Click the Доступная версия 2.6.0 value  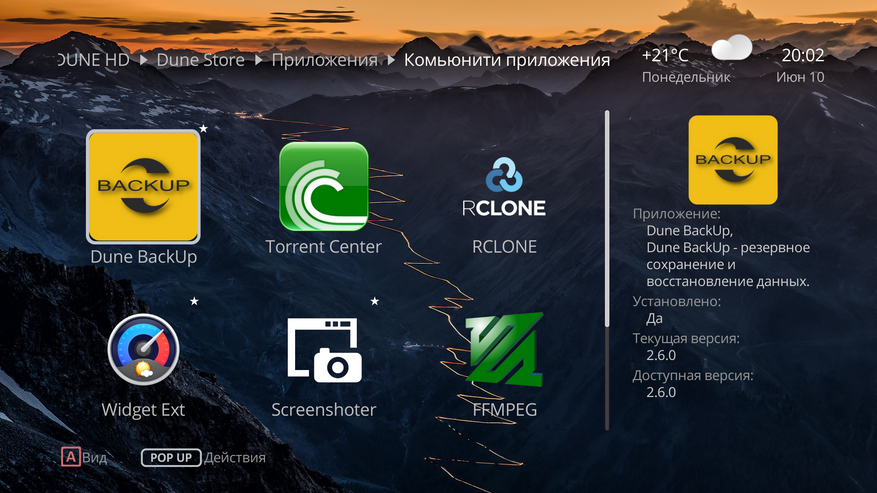coord(661,392)
